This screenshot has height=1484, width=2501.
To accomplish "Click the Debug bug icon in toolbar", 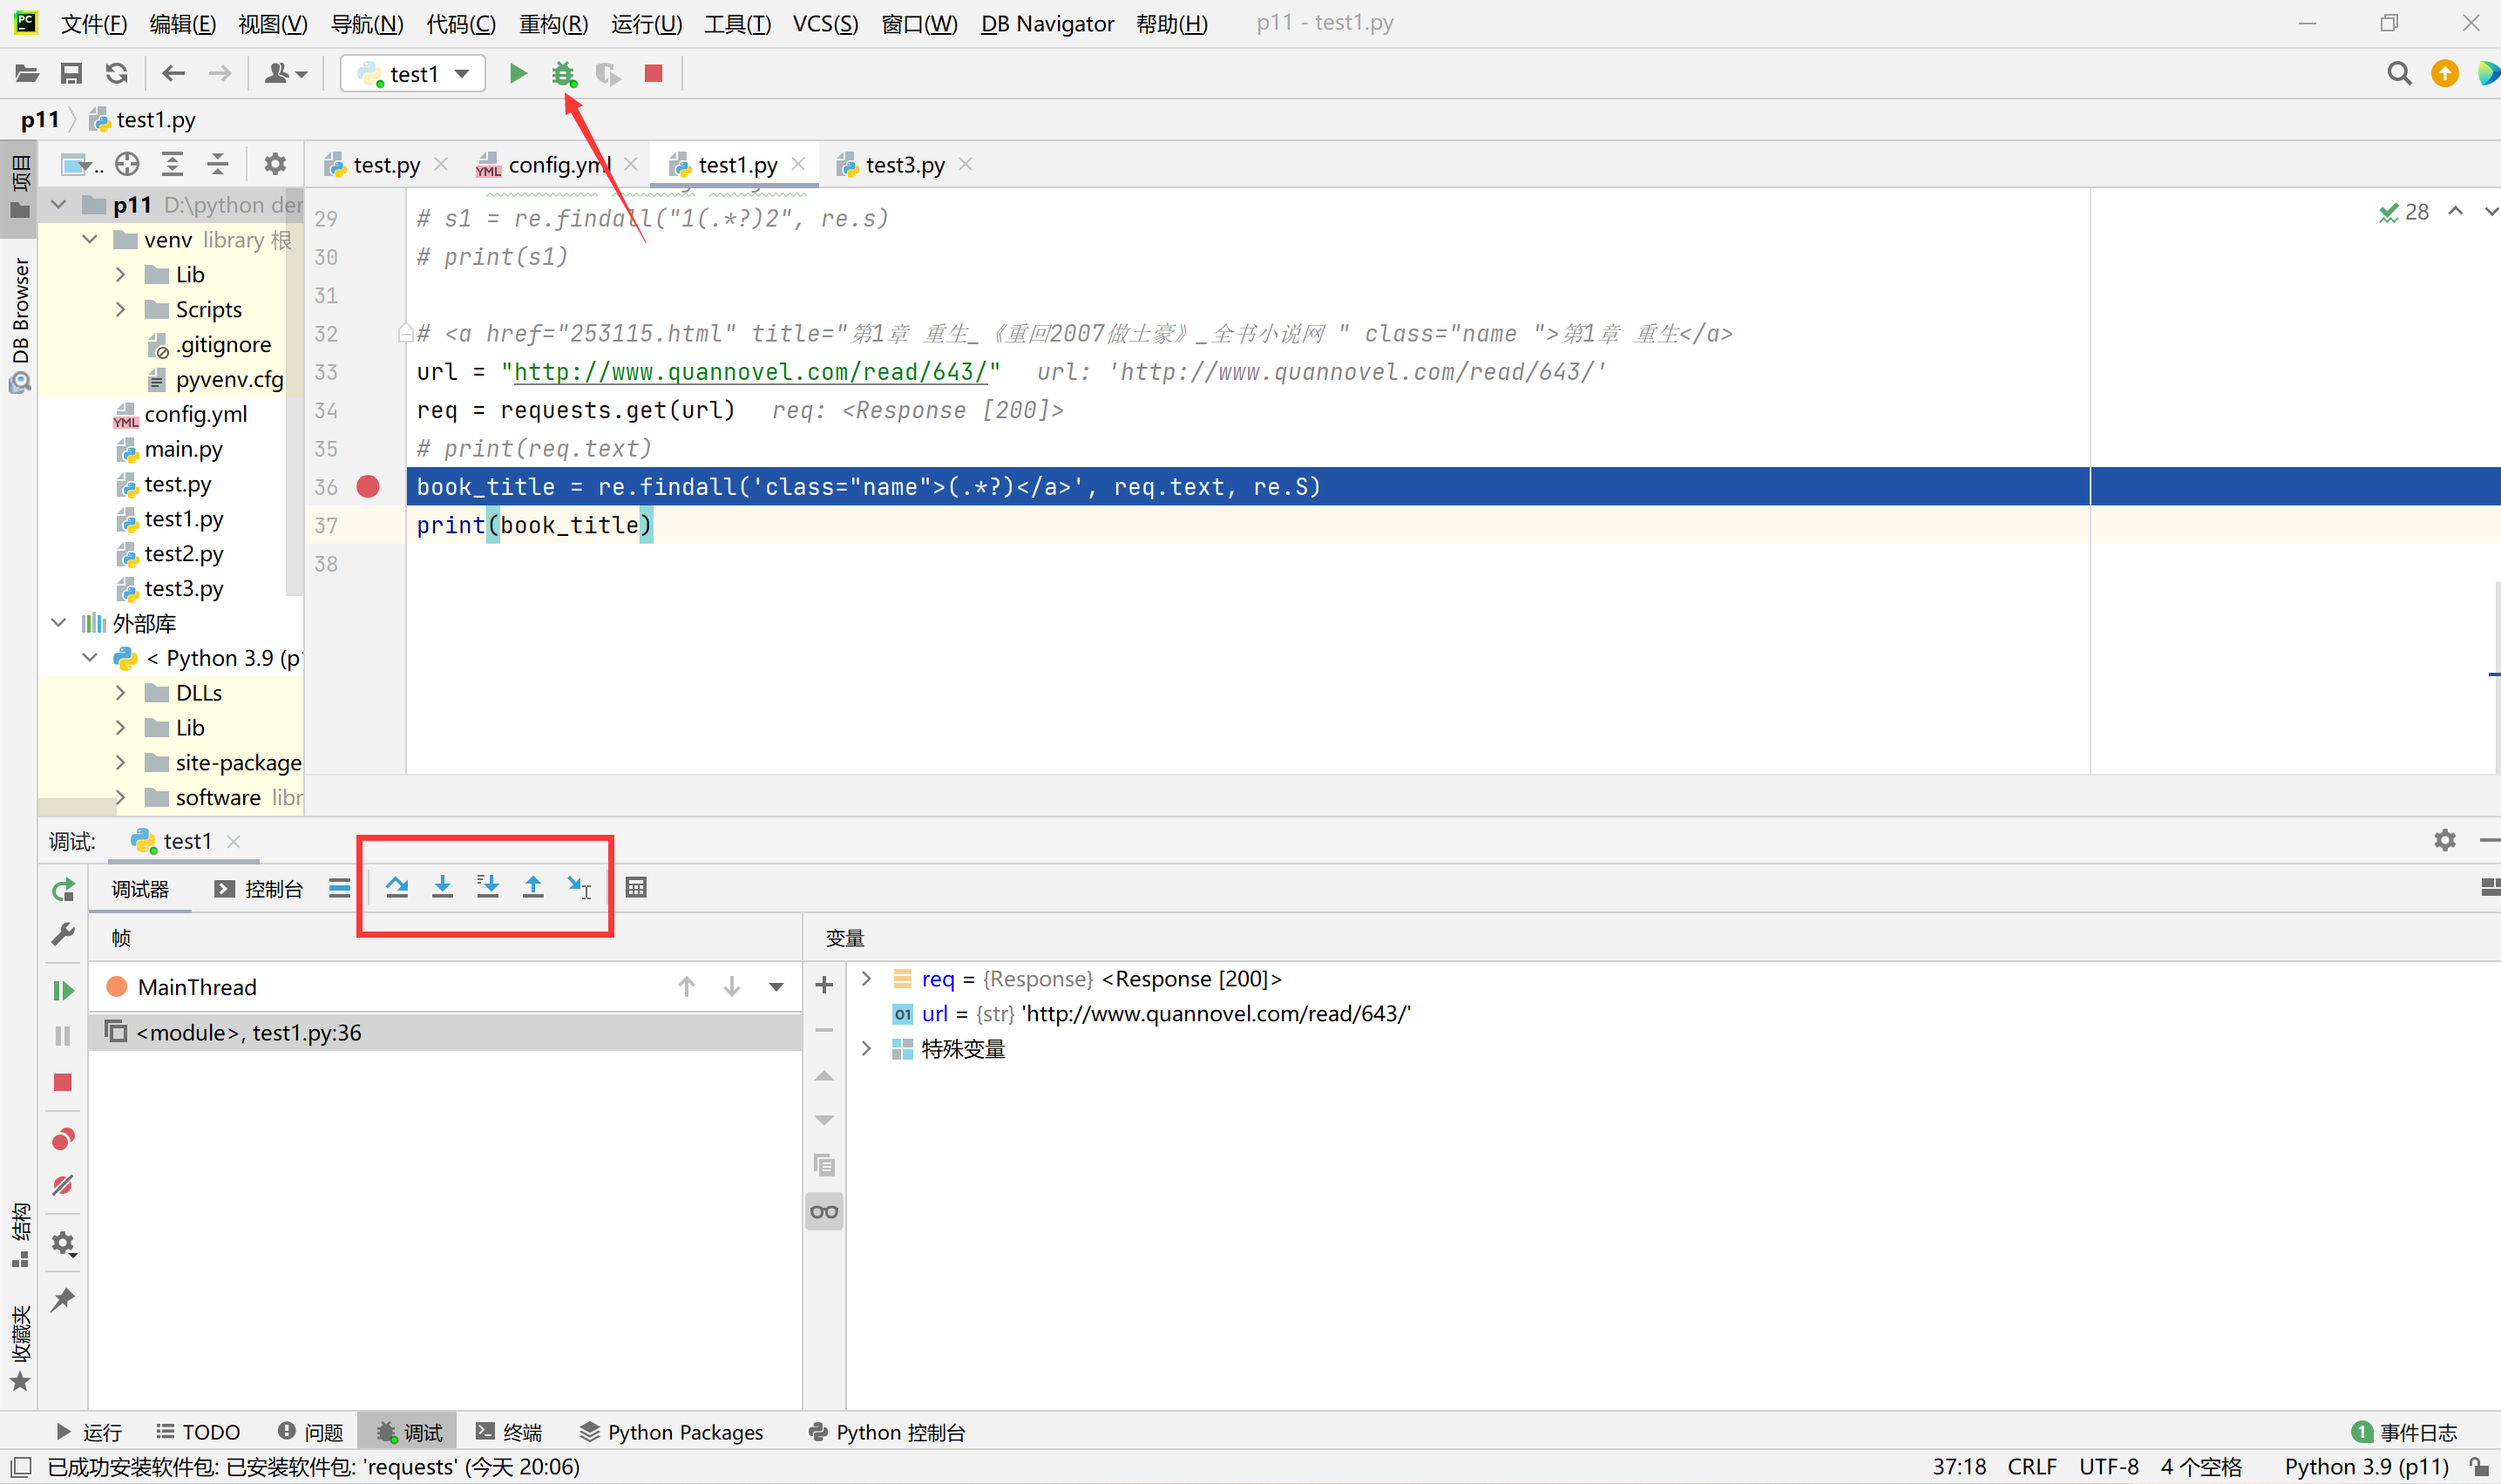I will (x=564, y=73).
